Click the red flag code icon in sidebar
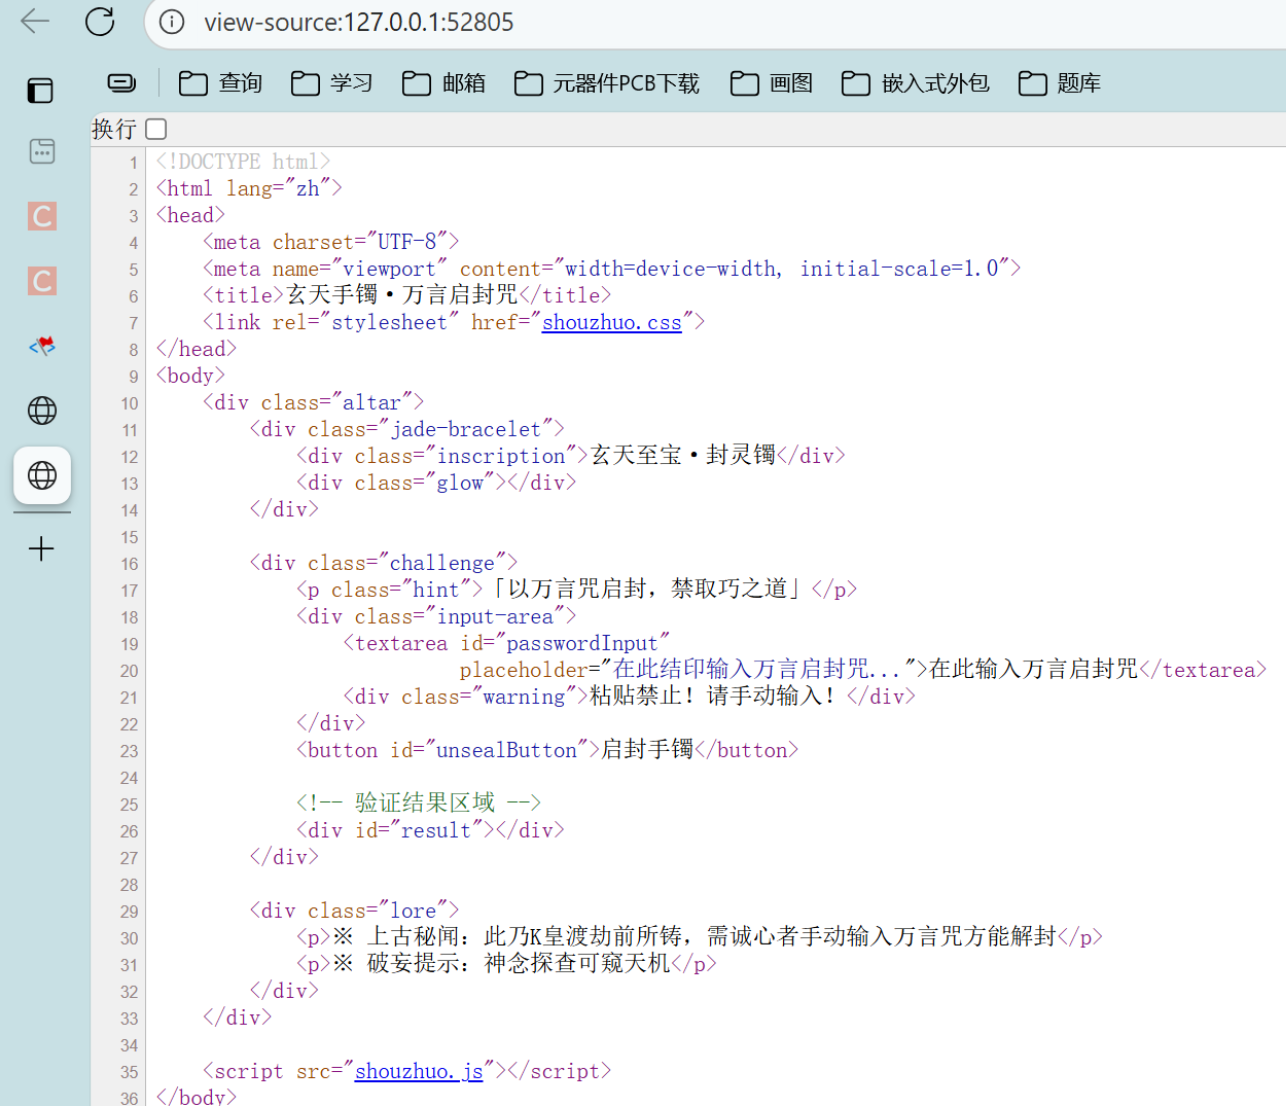 coord(41,345)
